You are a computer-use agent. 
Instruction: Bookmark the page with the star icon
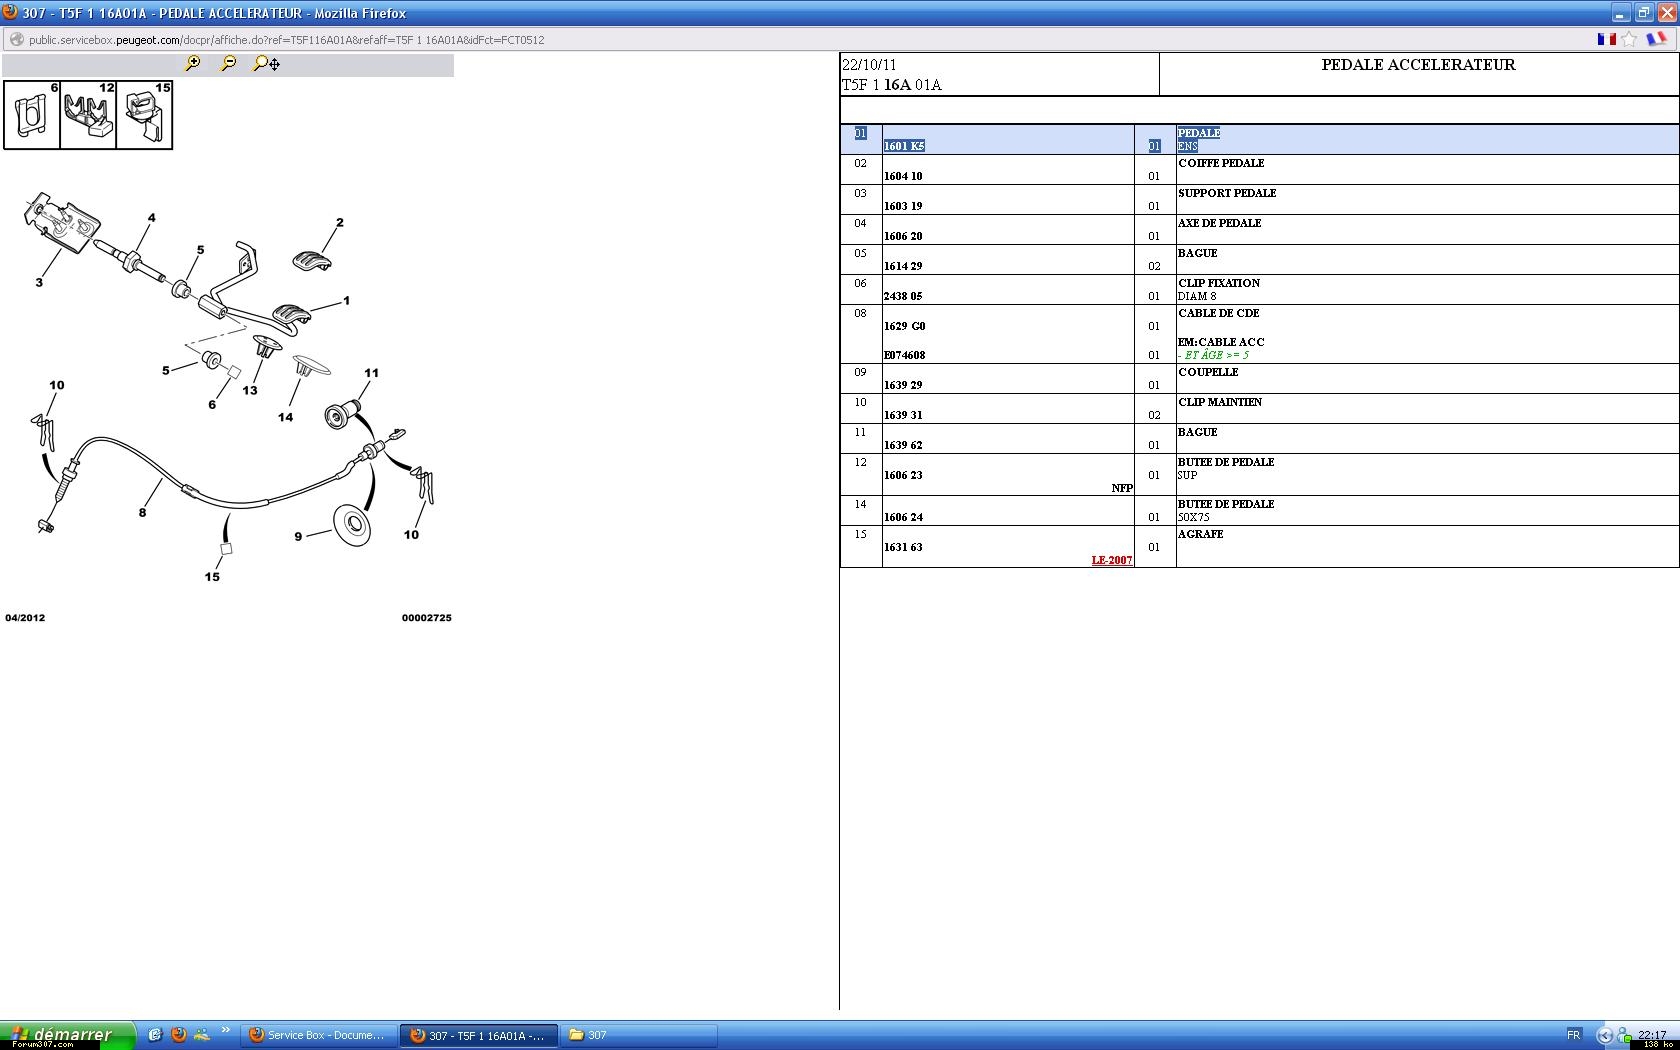tap(1630, 39)
